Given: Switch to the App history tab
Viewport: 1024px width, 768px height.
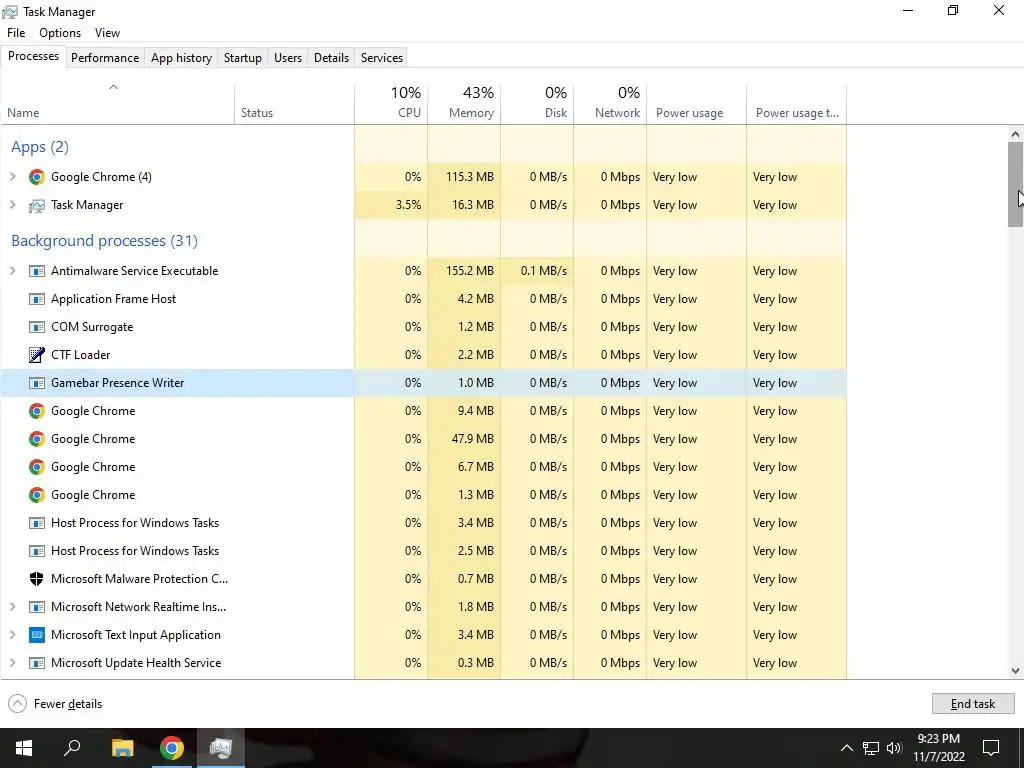Looking at the screenshot, I should (182, 57).
